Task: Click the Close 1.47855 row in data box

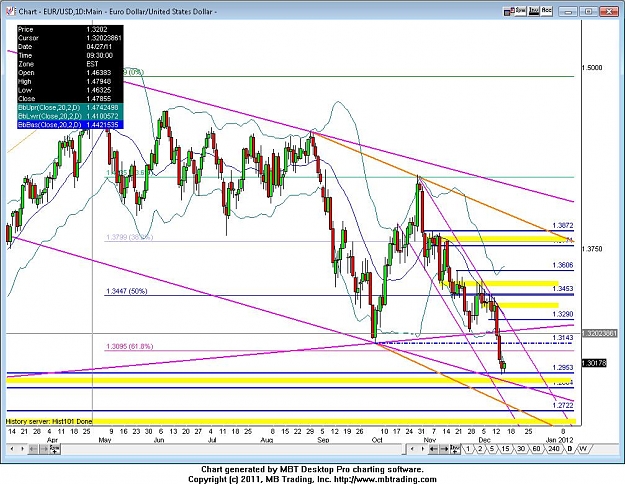Action: (x=70, y=99)
